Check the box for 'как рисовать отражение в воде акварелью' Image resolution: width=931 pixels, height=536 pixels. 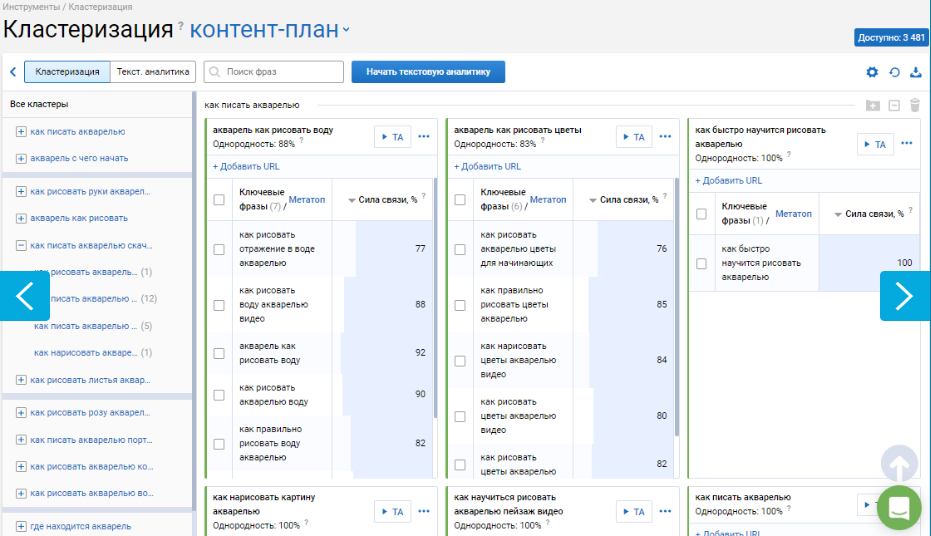[219, 249]
